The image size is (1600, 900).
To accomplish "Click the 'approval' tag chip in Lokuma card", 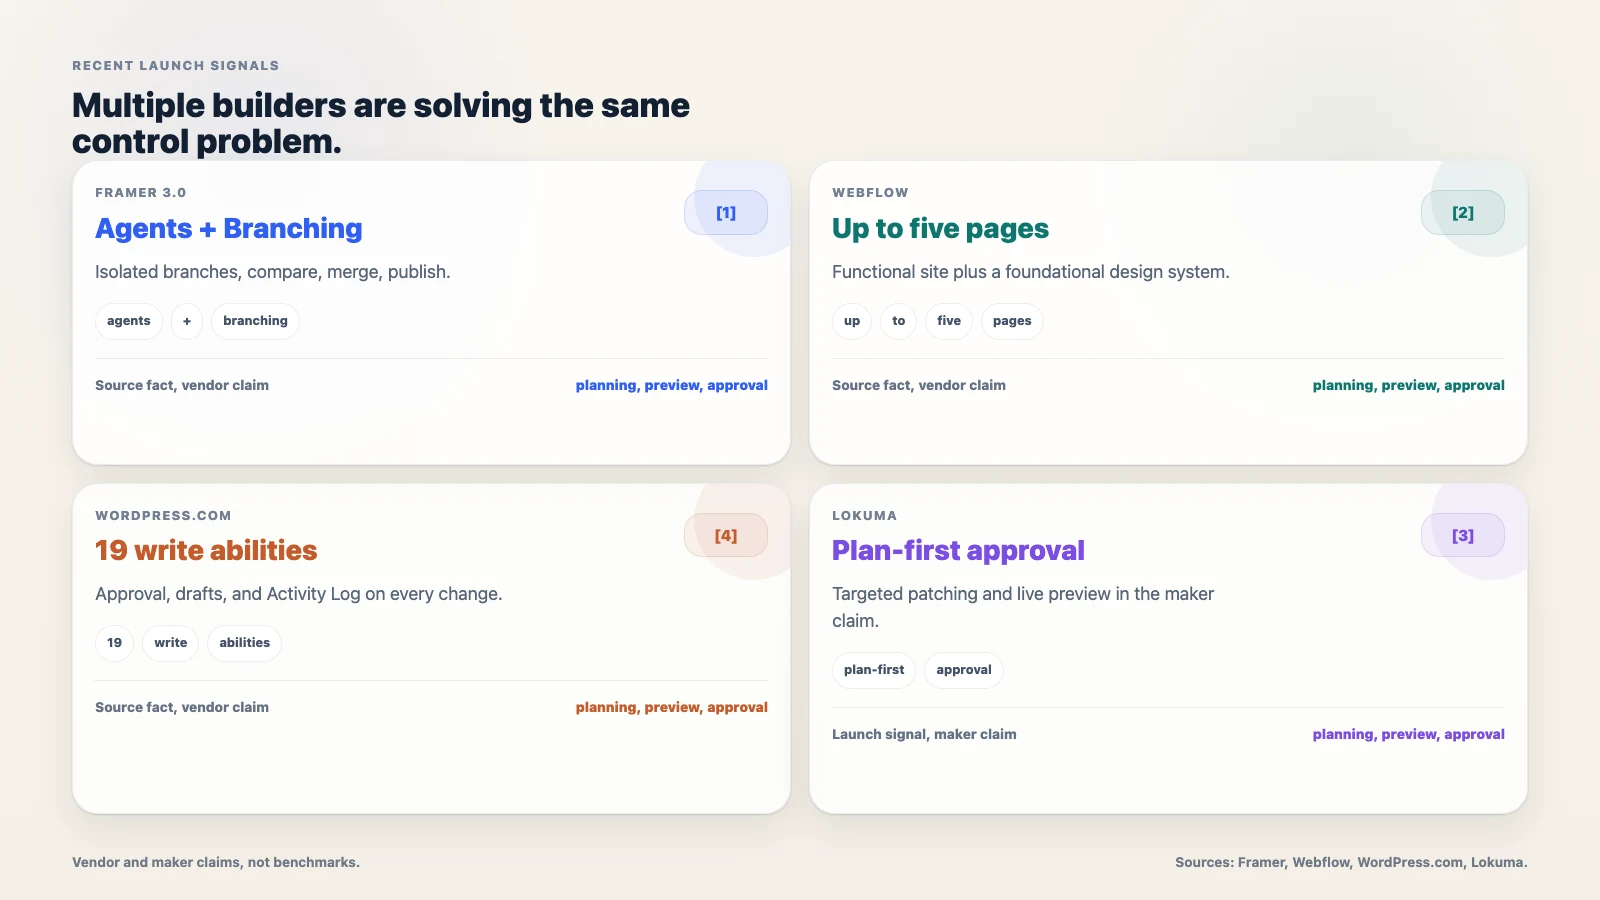I will pos(964,670).
